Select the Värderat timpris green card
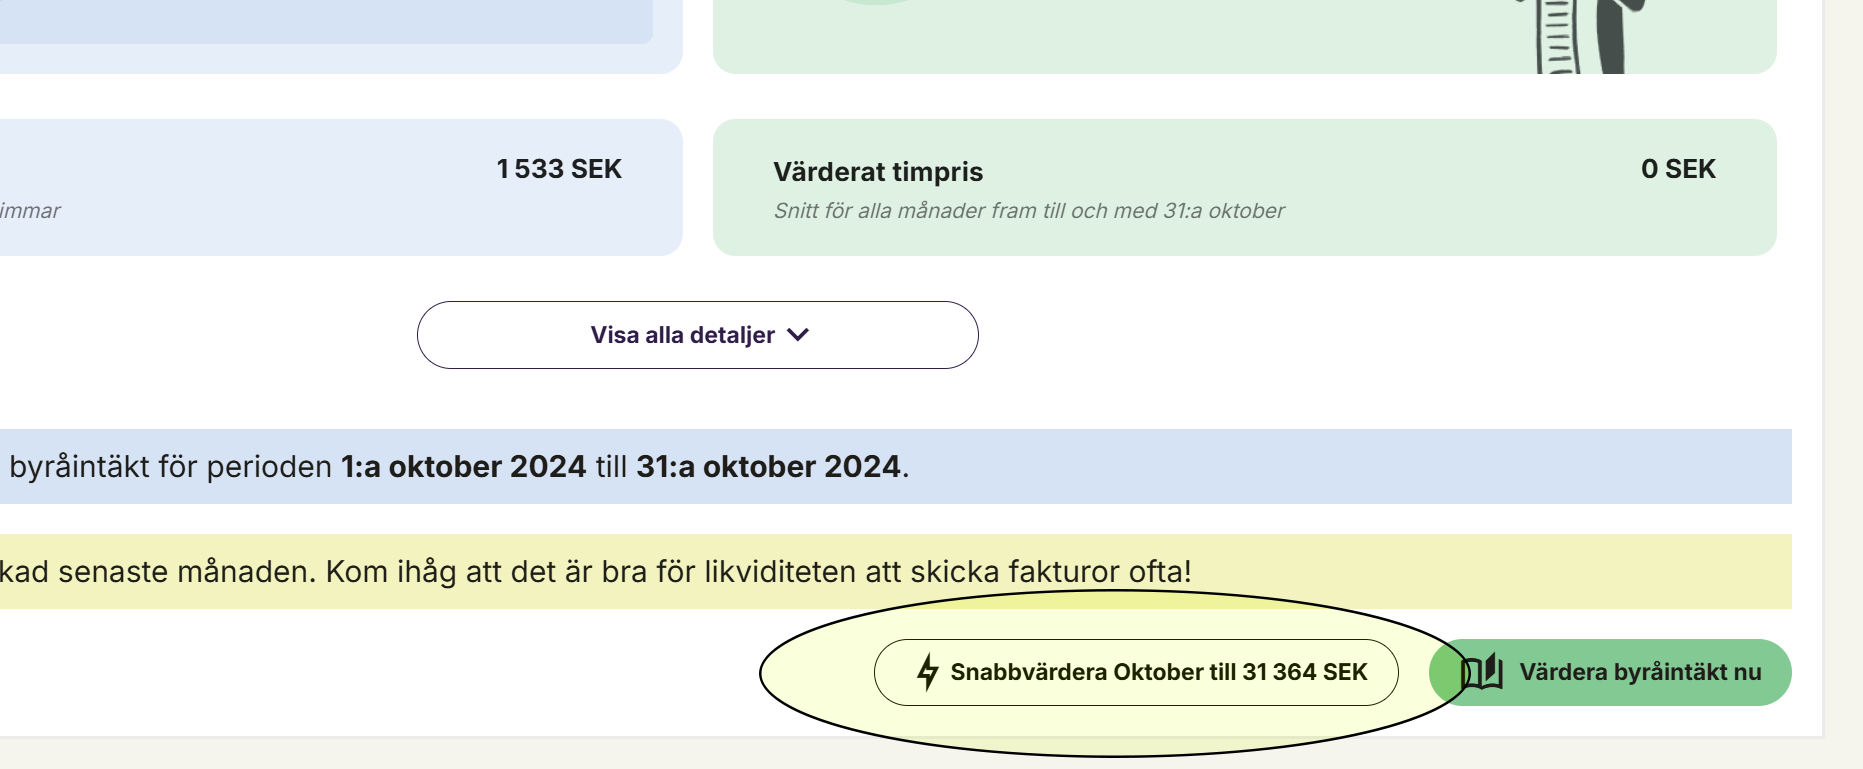Viewport: 1863px width, 769px height. pyautogui.click(x=1244, y=187)
